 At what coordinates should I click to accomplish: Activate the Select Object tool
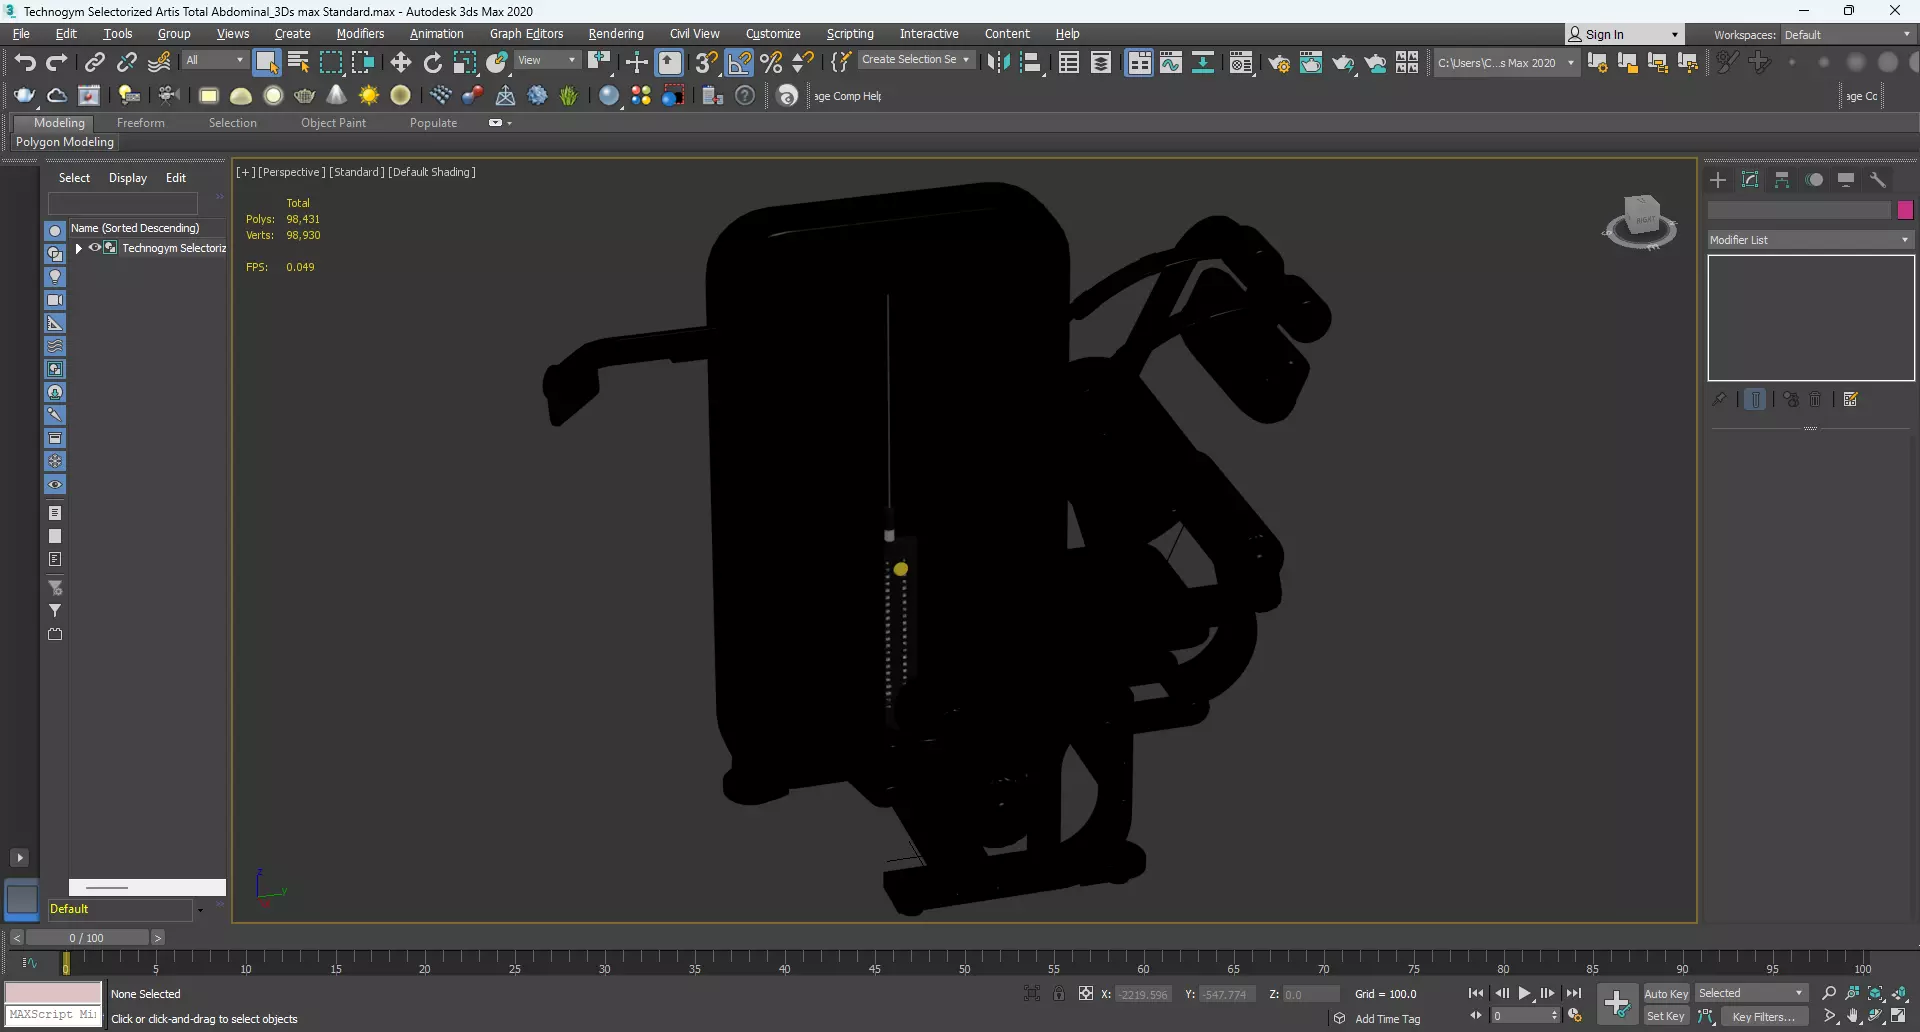pos(266,62)
